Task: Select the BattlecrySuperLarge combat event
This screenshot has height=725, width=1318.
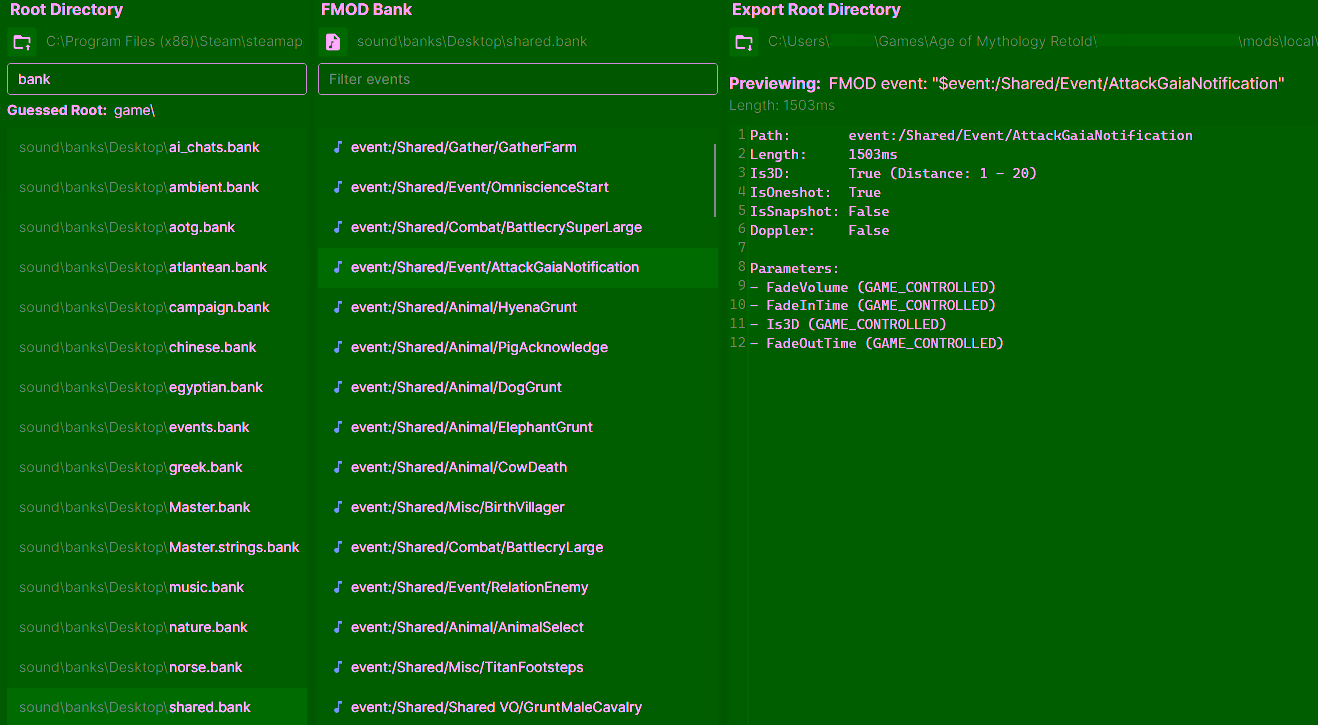Action: (496, 227)
